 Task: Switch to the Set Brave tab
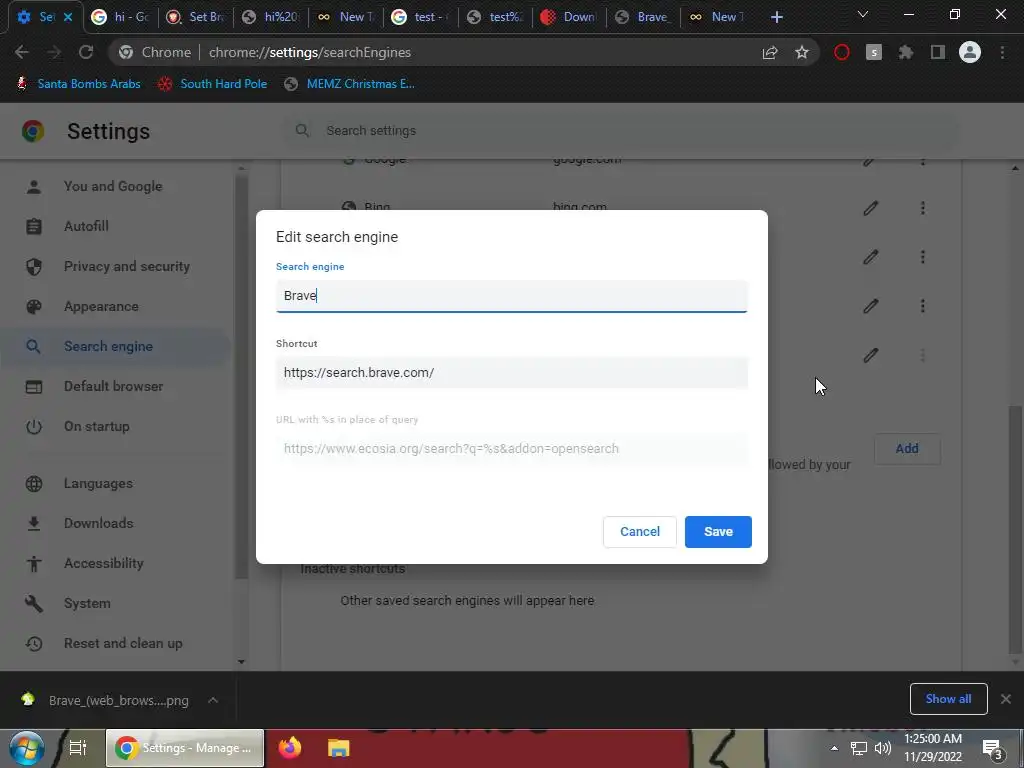[195, 17]
